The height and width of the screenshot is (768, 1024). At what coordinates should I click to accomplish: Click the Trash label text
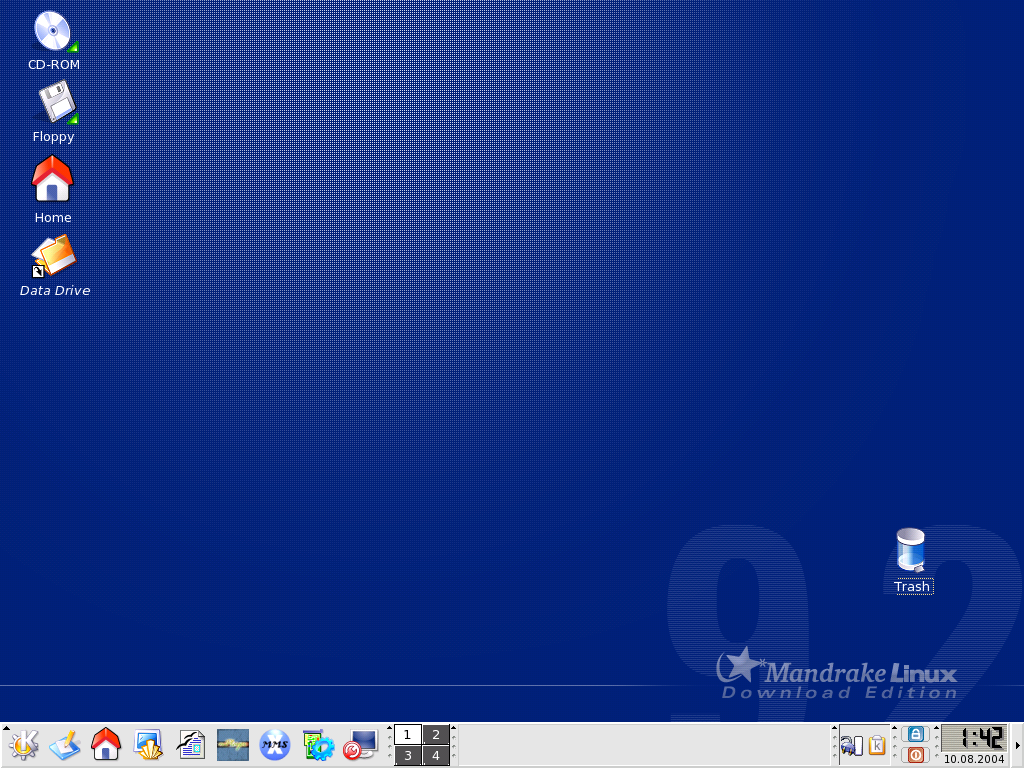click(x=912, y=586)
